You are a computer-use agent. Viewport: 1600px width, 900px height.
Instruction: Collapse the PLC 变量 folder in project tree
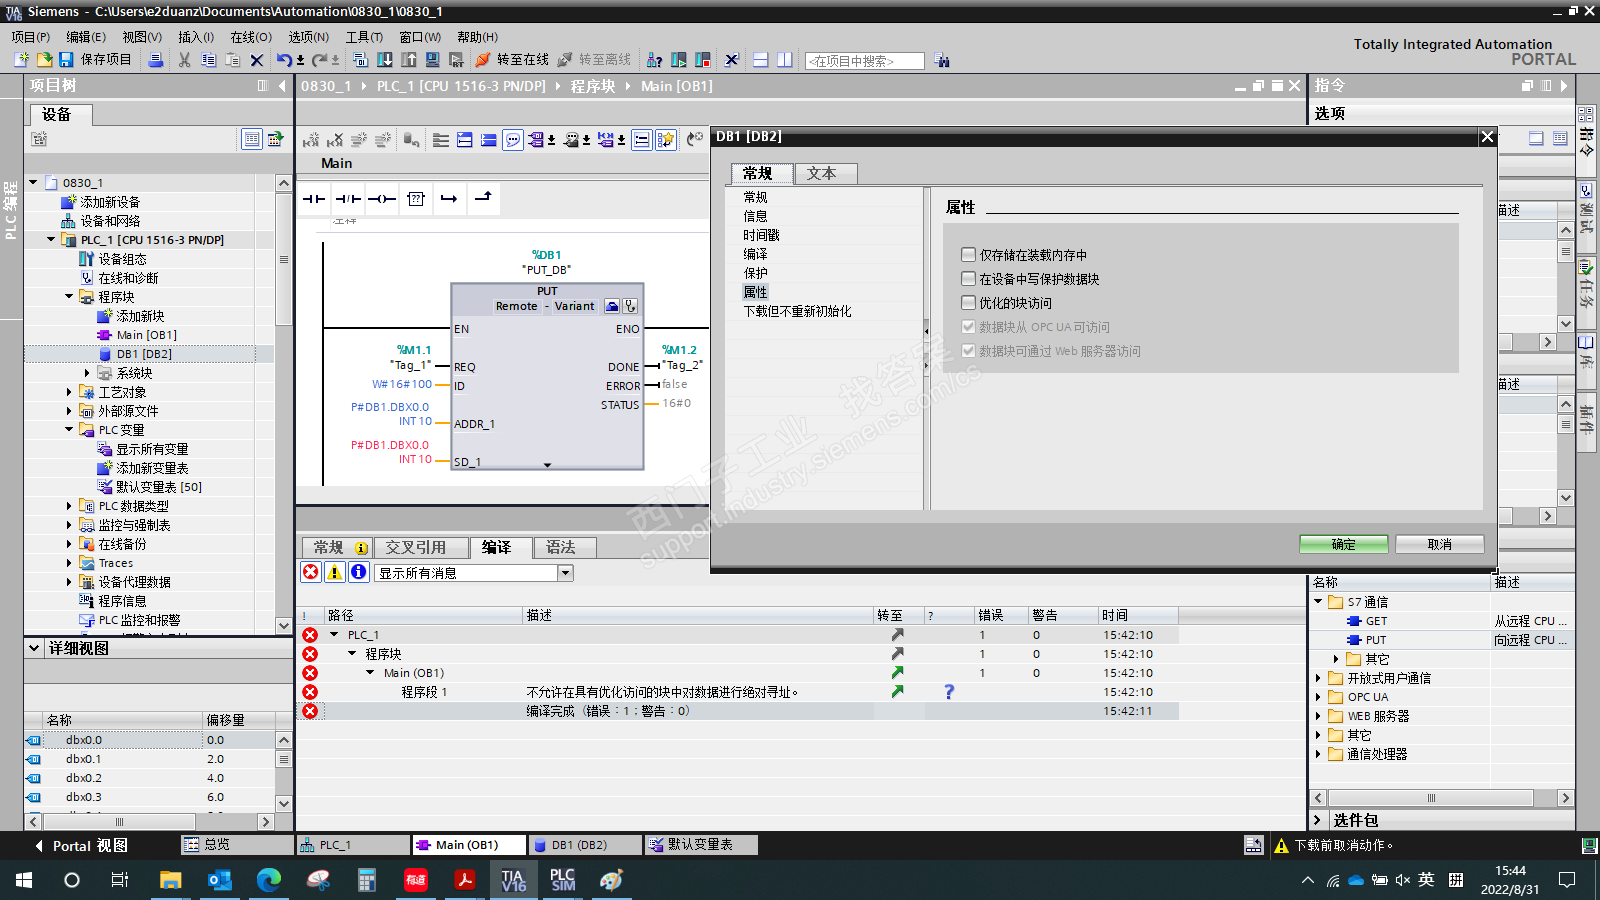click(69, 430)
